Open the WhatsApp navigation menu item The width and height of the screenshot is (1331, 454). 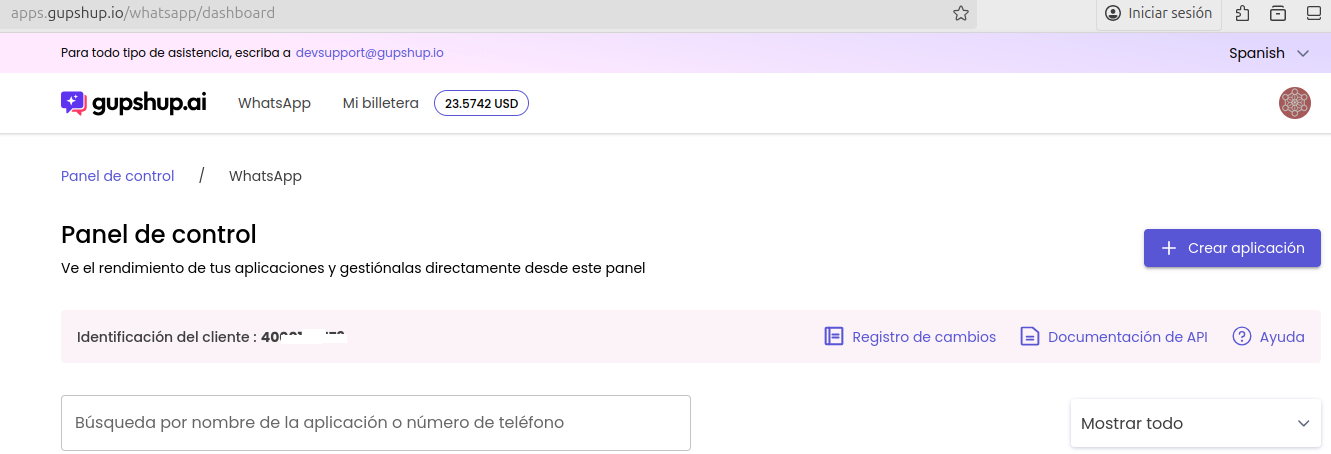pos(274,103)
